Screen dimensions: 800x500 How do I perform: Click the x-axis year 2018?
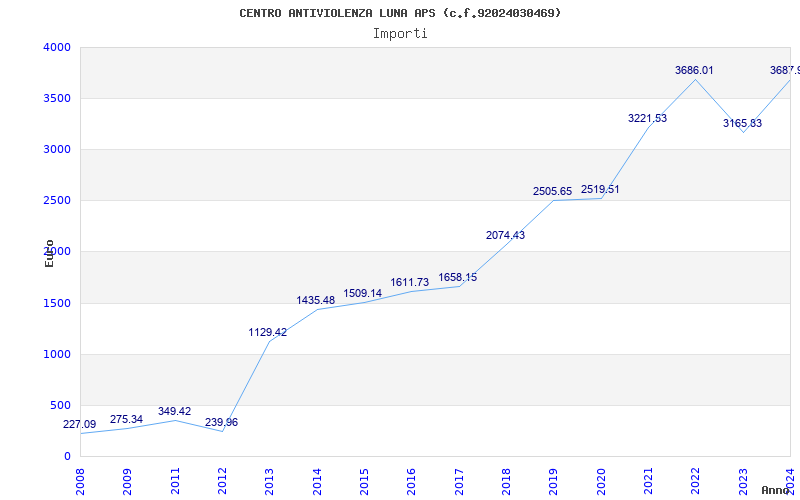point(507,482)
